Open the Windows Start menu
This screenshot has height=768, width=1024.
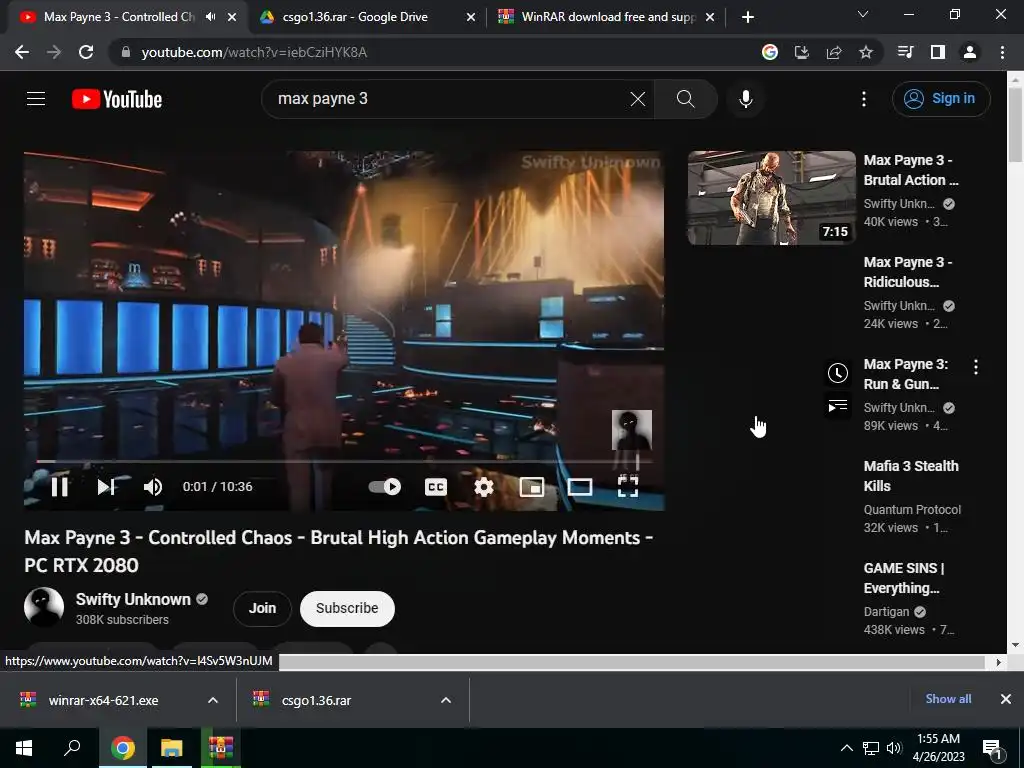point(24,748)
